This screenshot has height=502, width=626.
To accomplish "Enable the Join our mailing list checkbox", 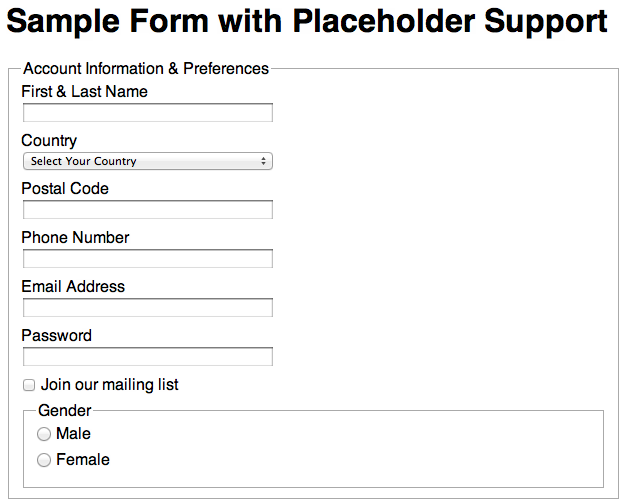I will (29, 385).
